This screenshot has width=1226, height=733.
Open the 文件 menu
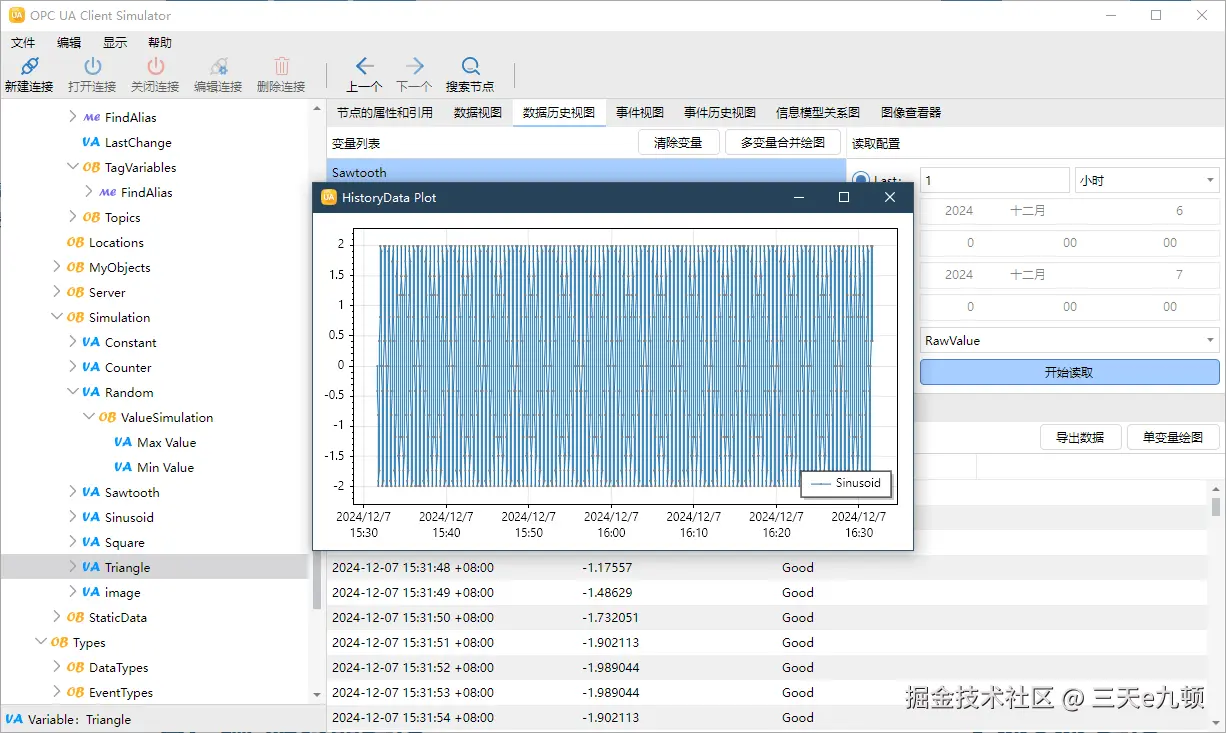click(22, 42)
